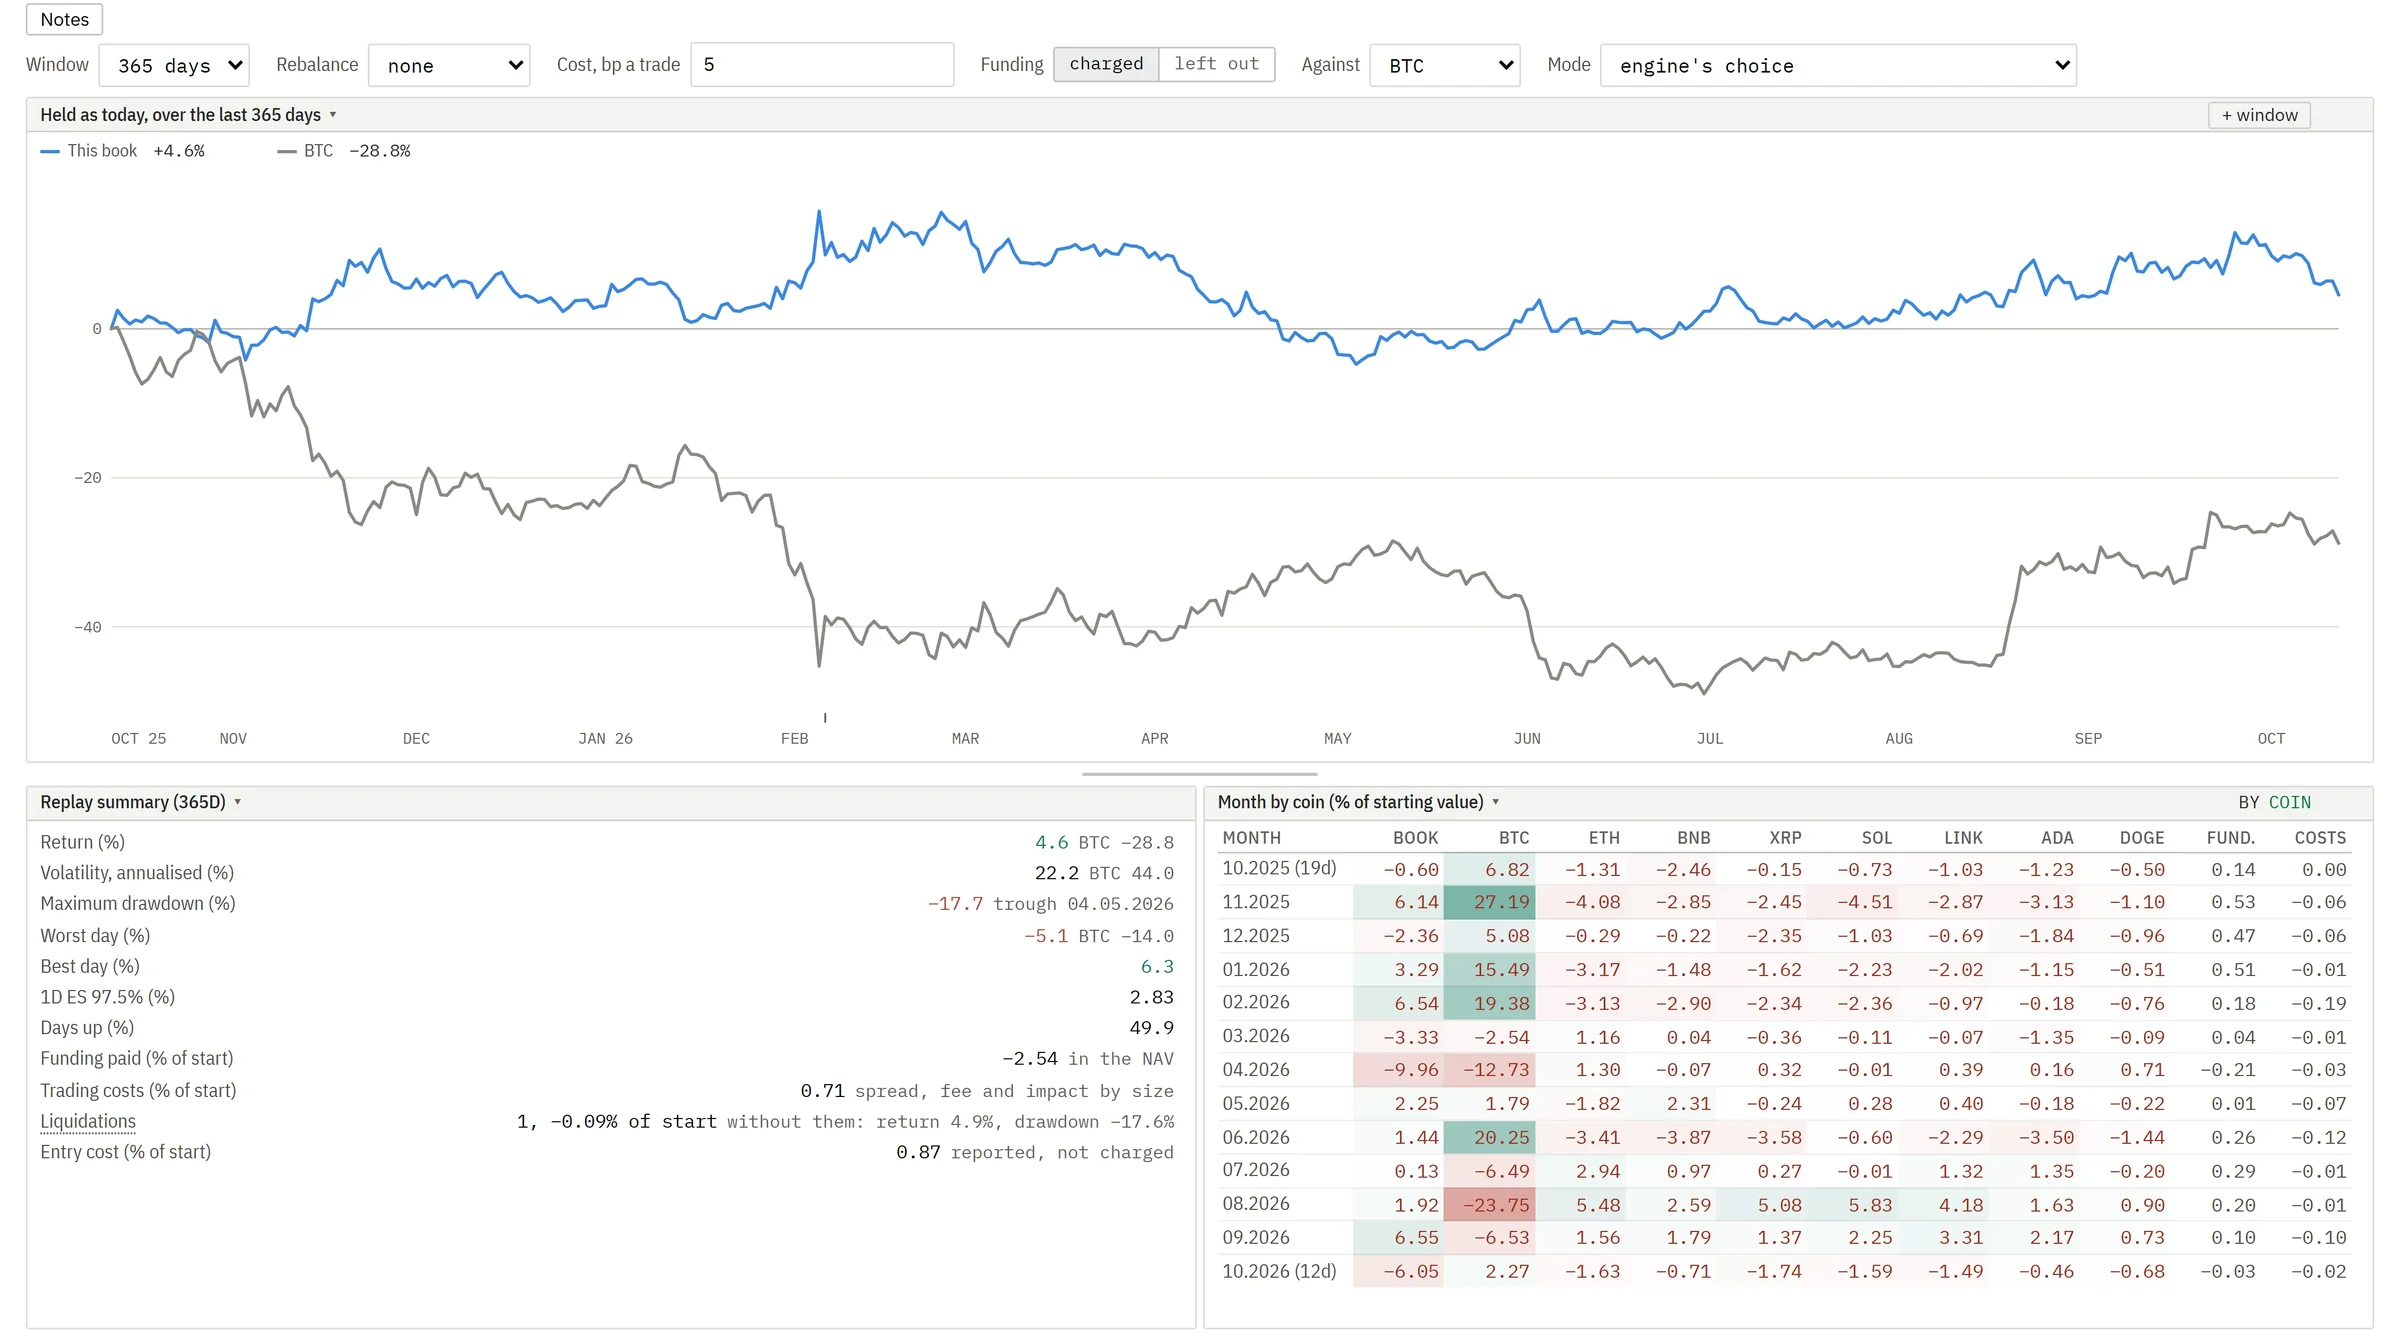
Task: Select the 02.2026 row label
Action: pos(1256,1002)
